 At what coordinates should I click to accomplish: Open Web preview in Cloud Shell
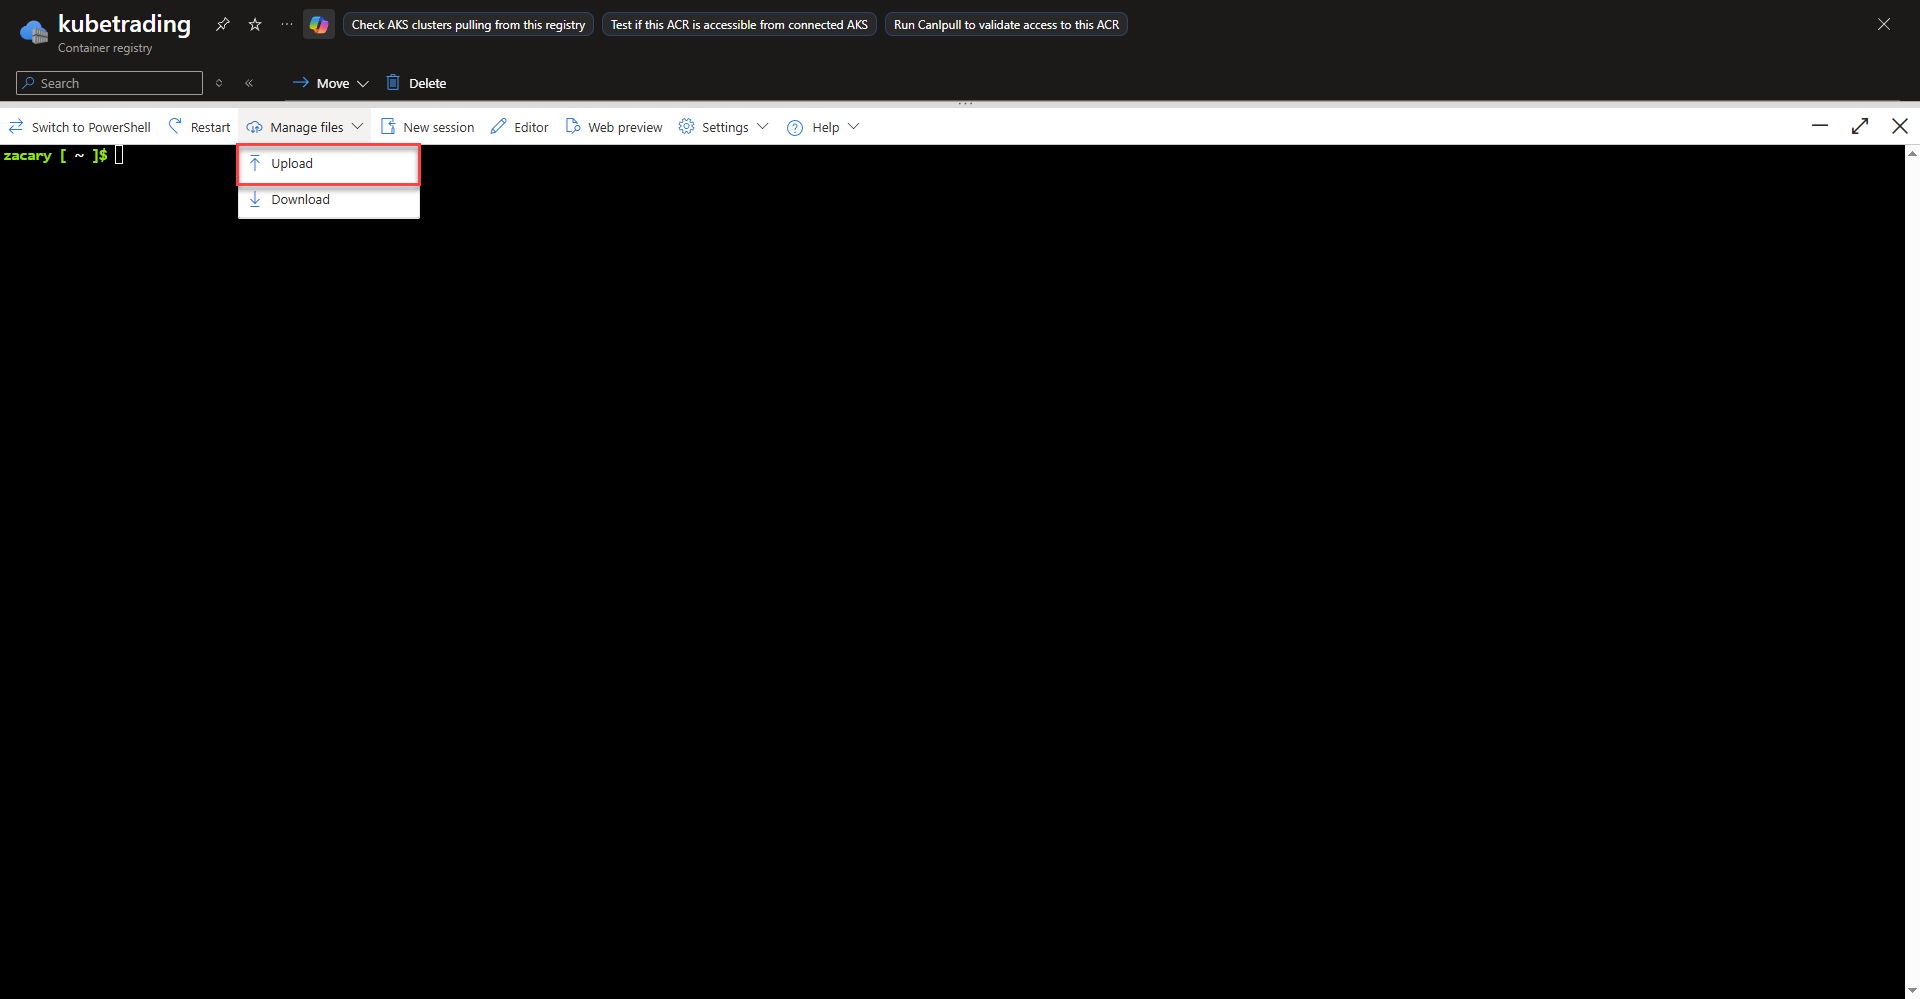click(614, 127)
